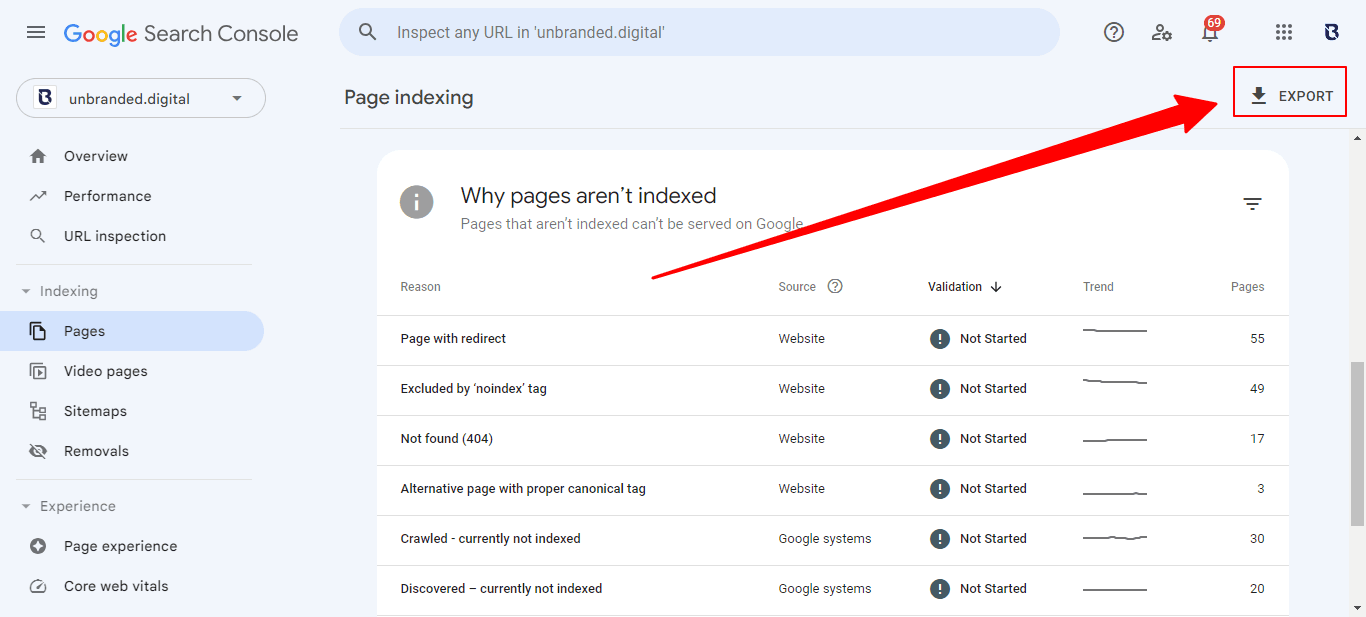Click warning icon in Not found (404) row
Screen dimensions: 1366x617
click(x=940, y=439)
